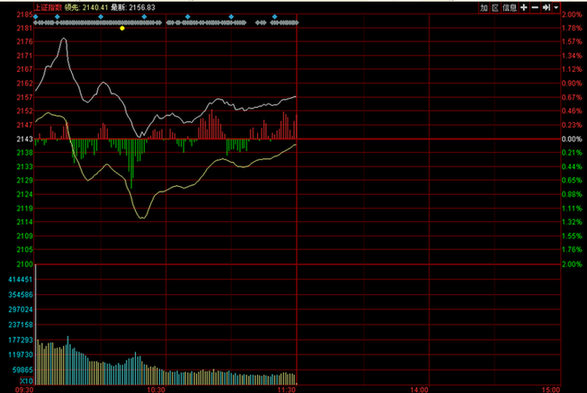Click the 10:30 time axis label
The image size is (587, 393).
[156, 390]
